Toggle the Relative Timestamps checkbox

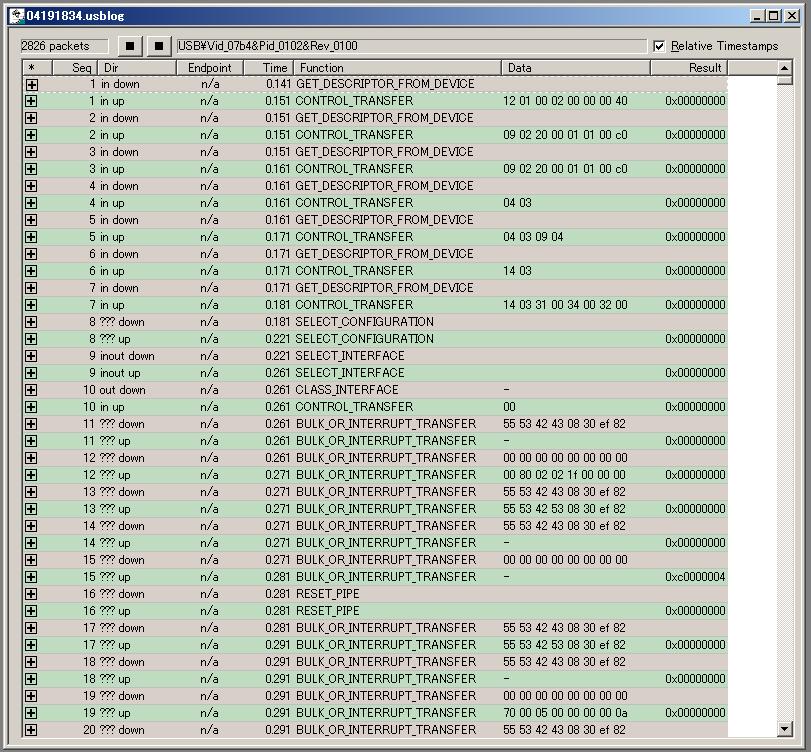[659, 46]
